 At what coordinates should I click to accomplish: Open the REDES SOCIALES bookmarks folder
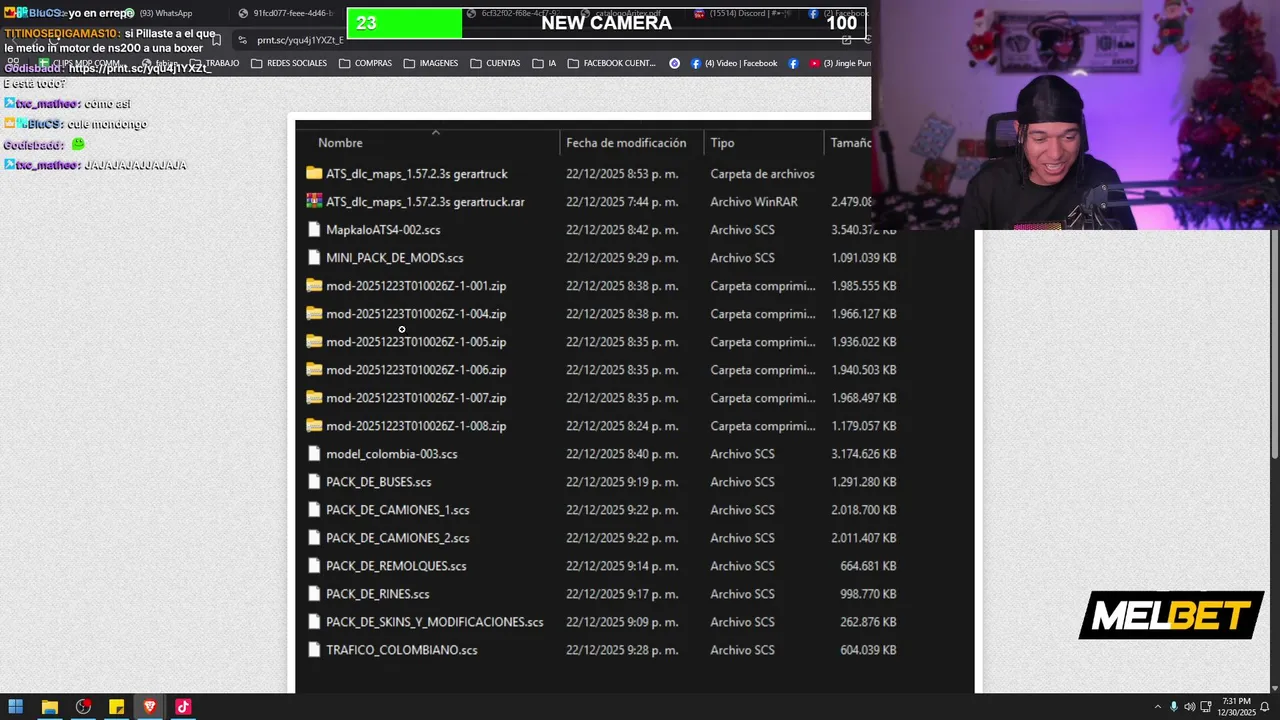[x=288, y=63]
